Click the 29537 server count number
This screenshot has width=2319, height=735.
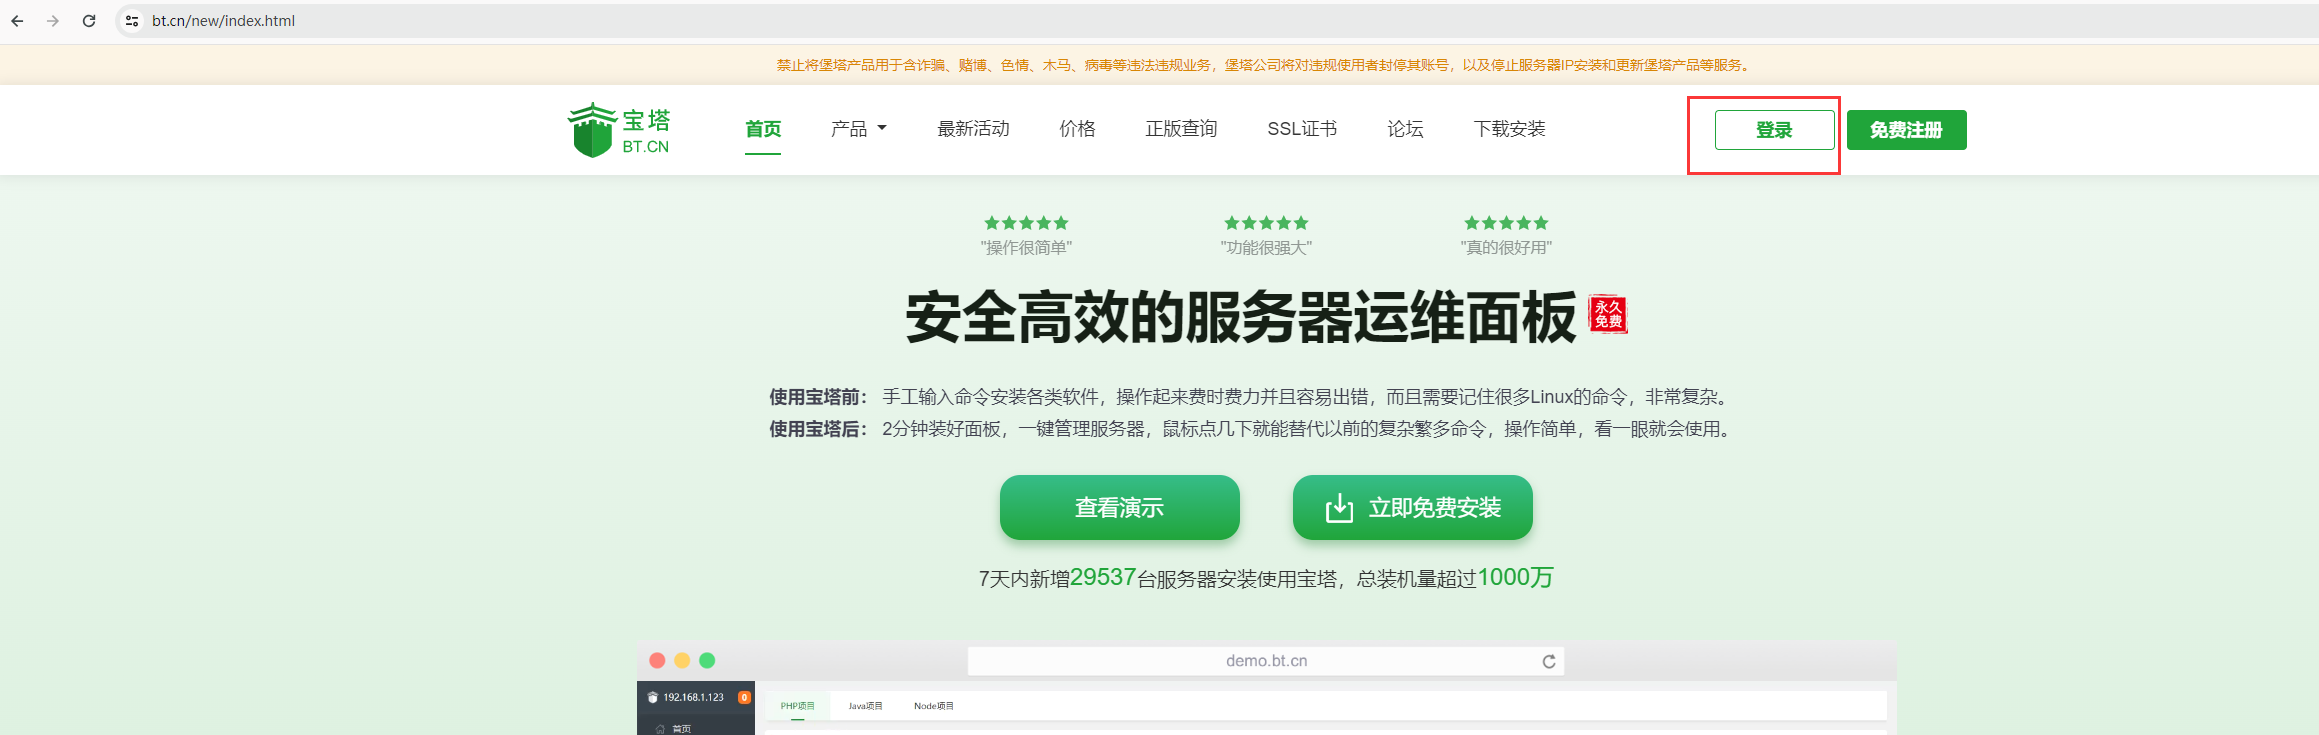click(x=1103, y=577)
